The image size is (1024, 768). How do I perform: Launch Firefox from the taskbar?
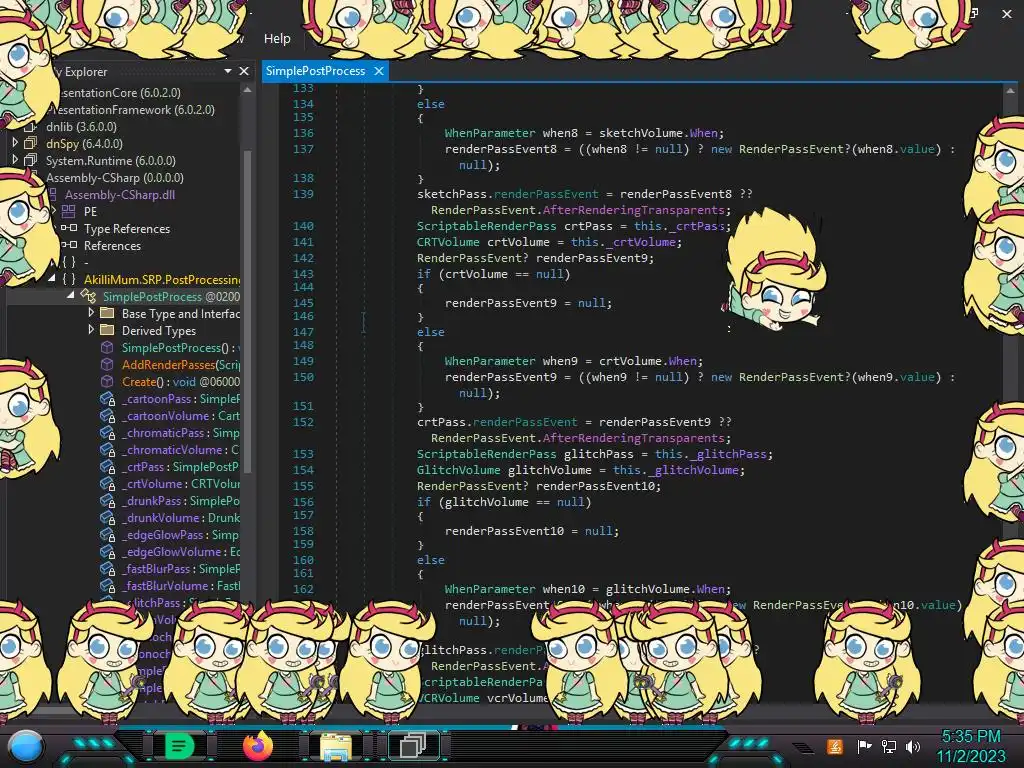point(257,746)
